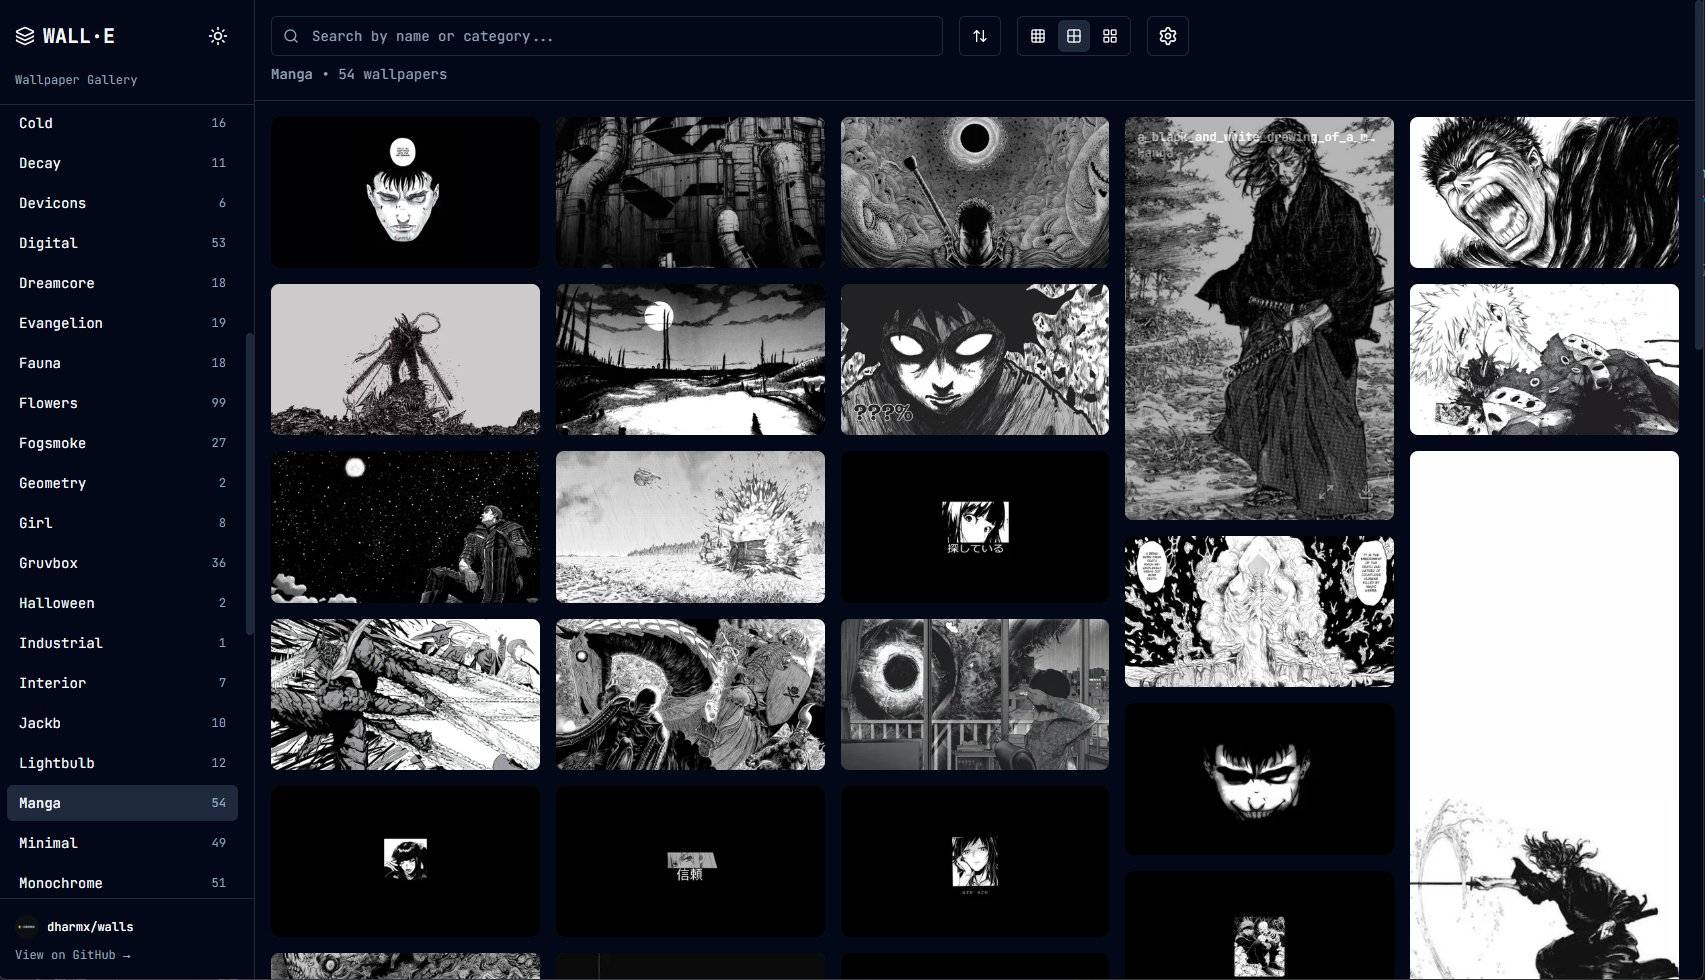Screen dimensions: 1705x980
Task: Click the WALL·E logo icon
Action: (24, 35)
